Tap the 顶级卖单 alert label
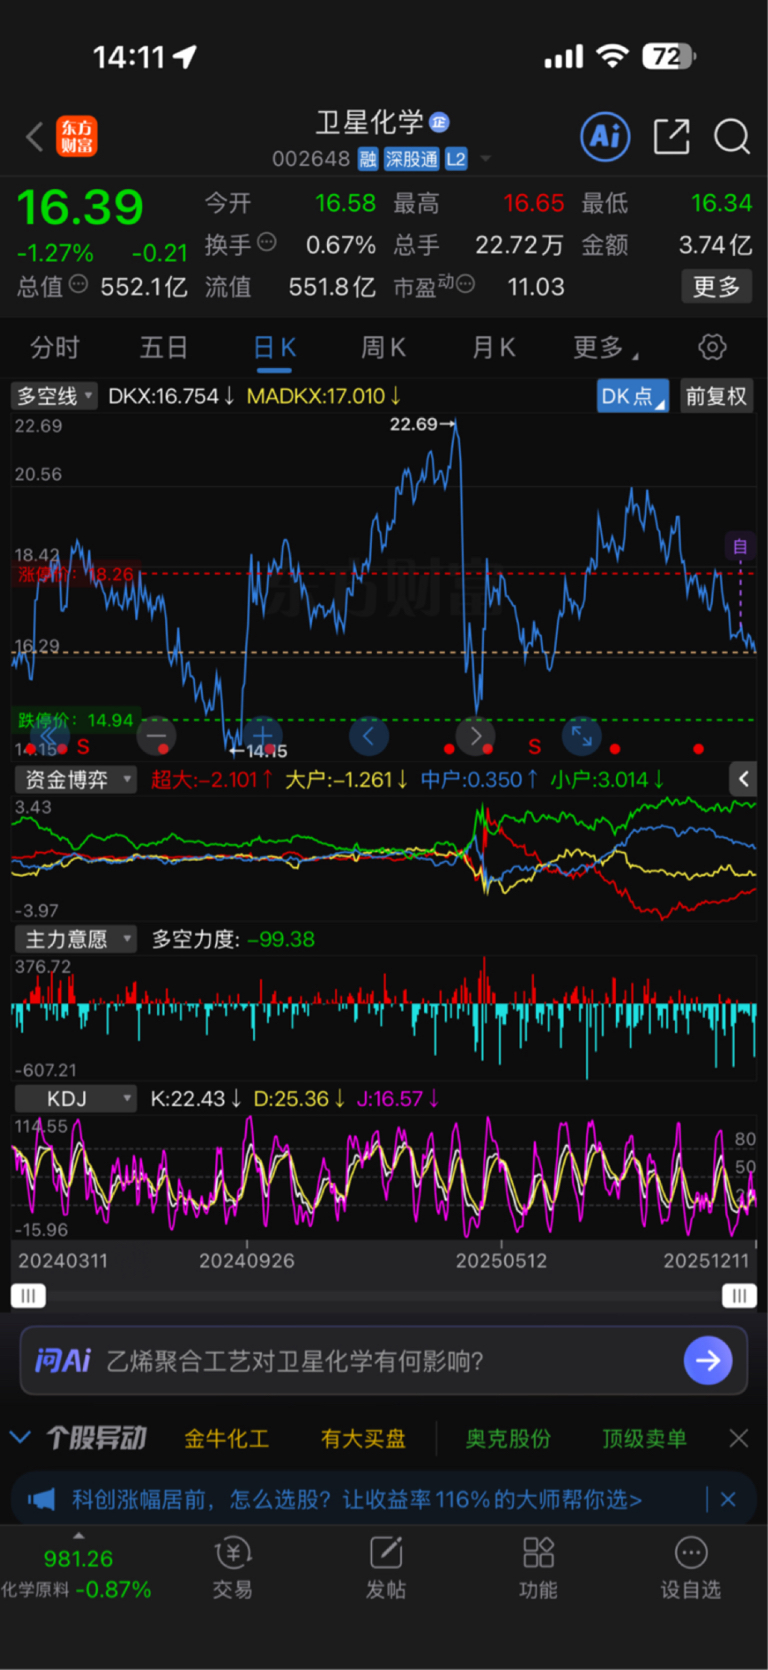 pyautogui.click(x=644, y=1438)
